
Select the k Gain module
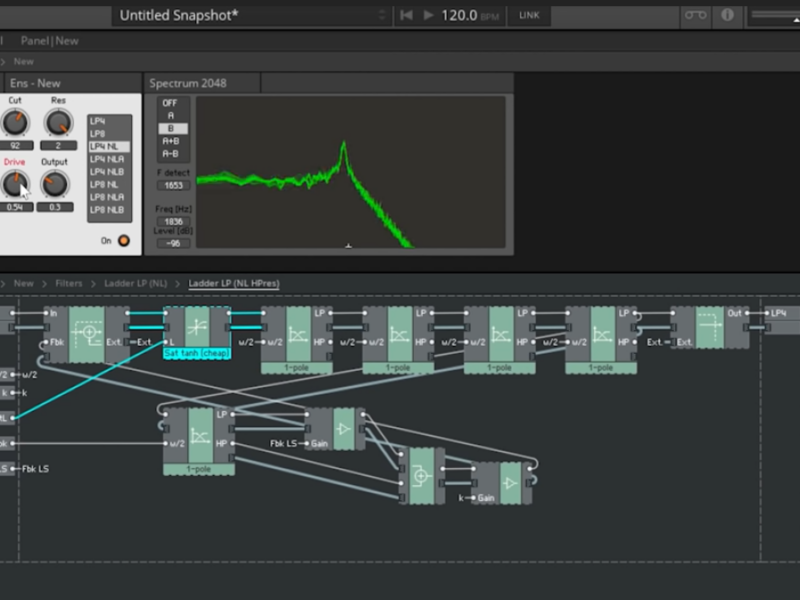point(499,483)
